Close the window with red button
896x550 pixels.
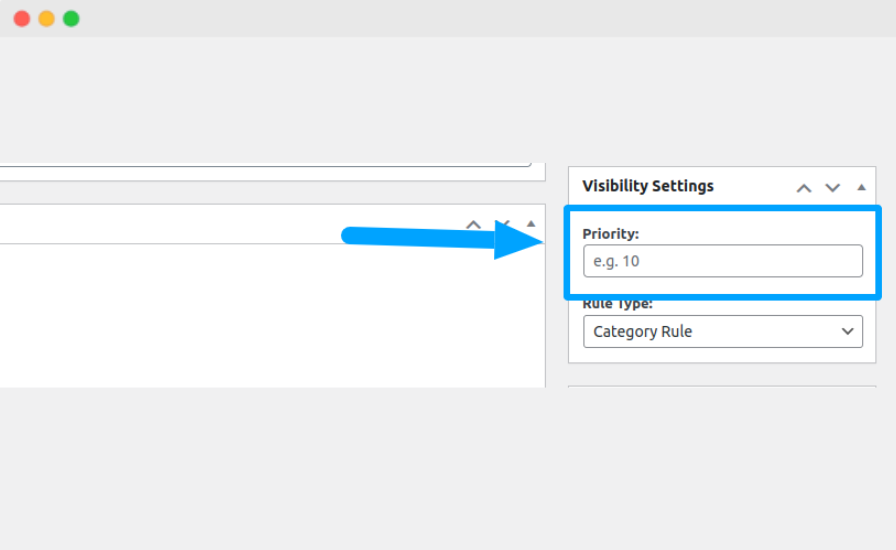click(x=21, y=19)
